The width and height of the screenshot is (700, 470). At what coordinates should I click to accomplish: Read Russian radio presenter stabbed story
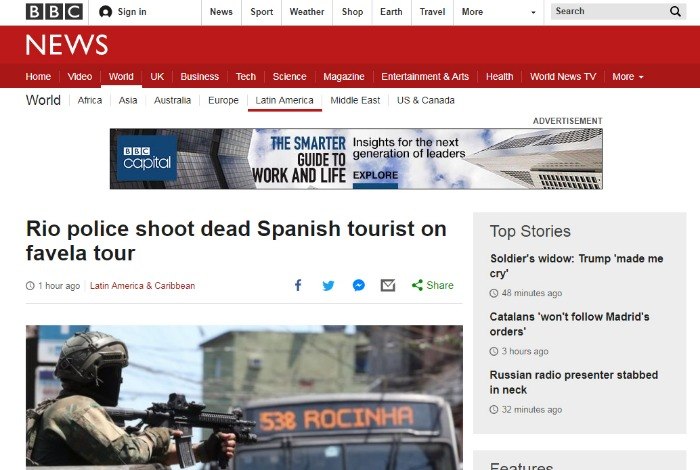(x=573, y=382)
